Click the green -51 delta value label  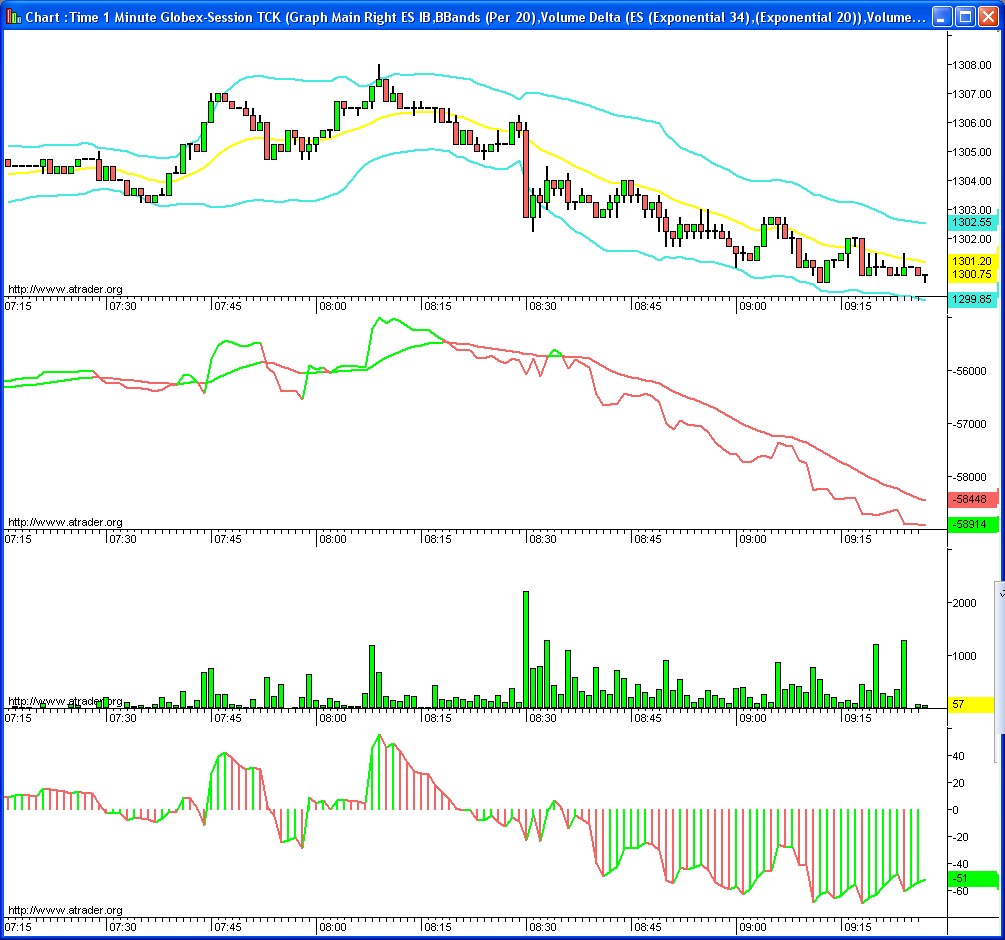click(x=972, y=878)
